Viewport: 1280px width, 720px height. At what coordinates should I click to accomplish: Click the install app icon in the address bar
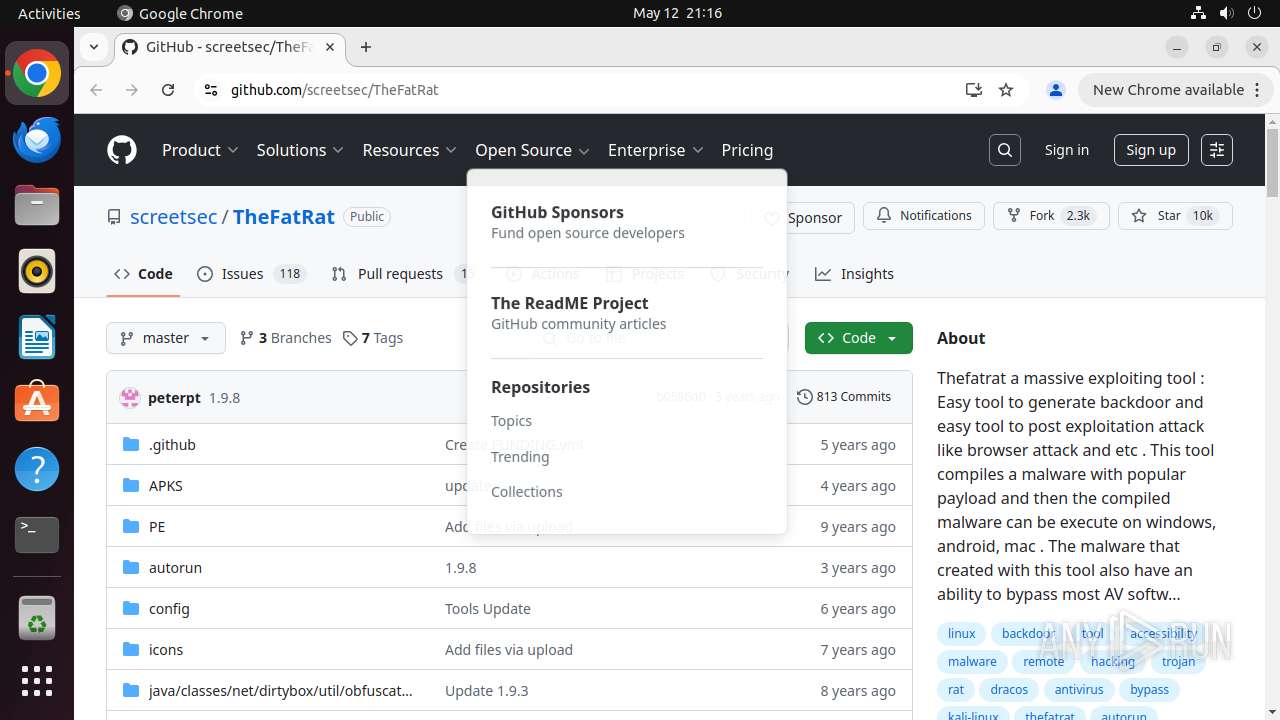point(974,90)
